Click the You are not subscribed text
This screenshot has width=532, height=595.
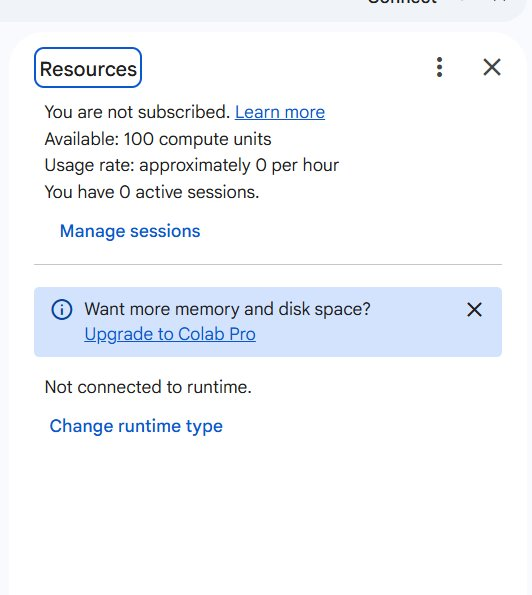(137, 112)
